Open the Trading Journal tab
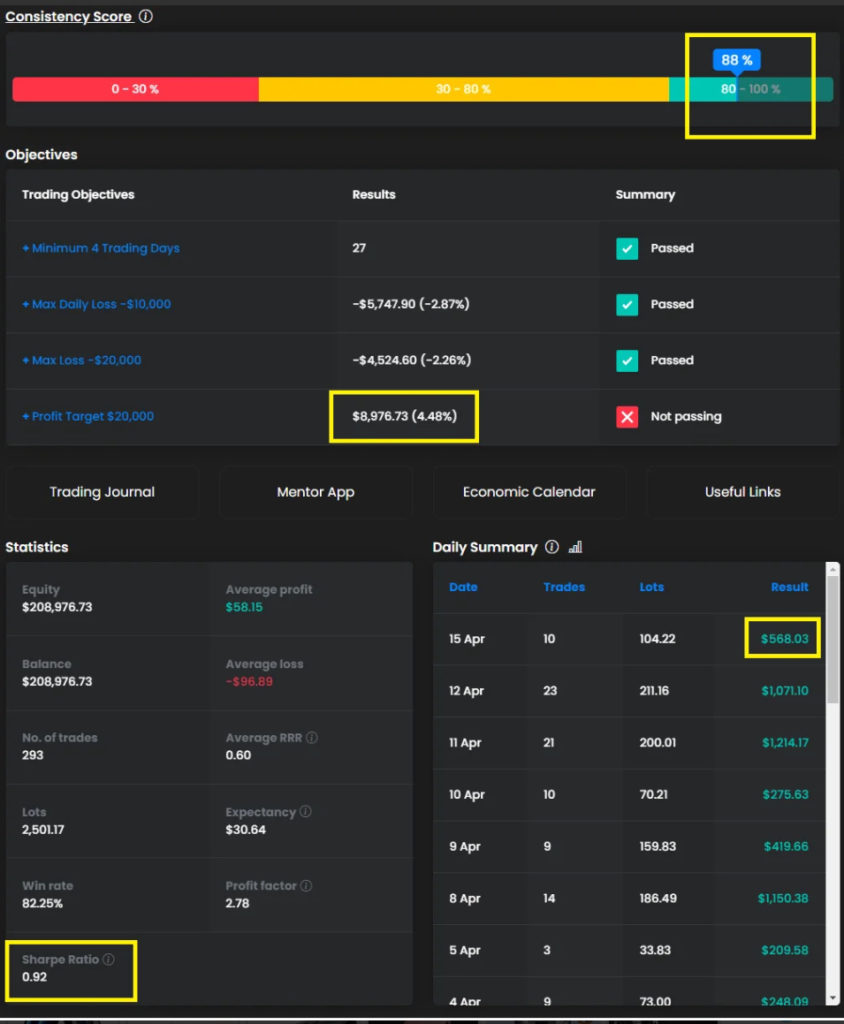 (x=102, y=492)
